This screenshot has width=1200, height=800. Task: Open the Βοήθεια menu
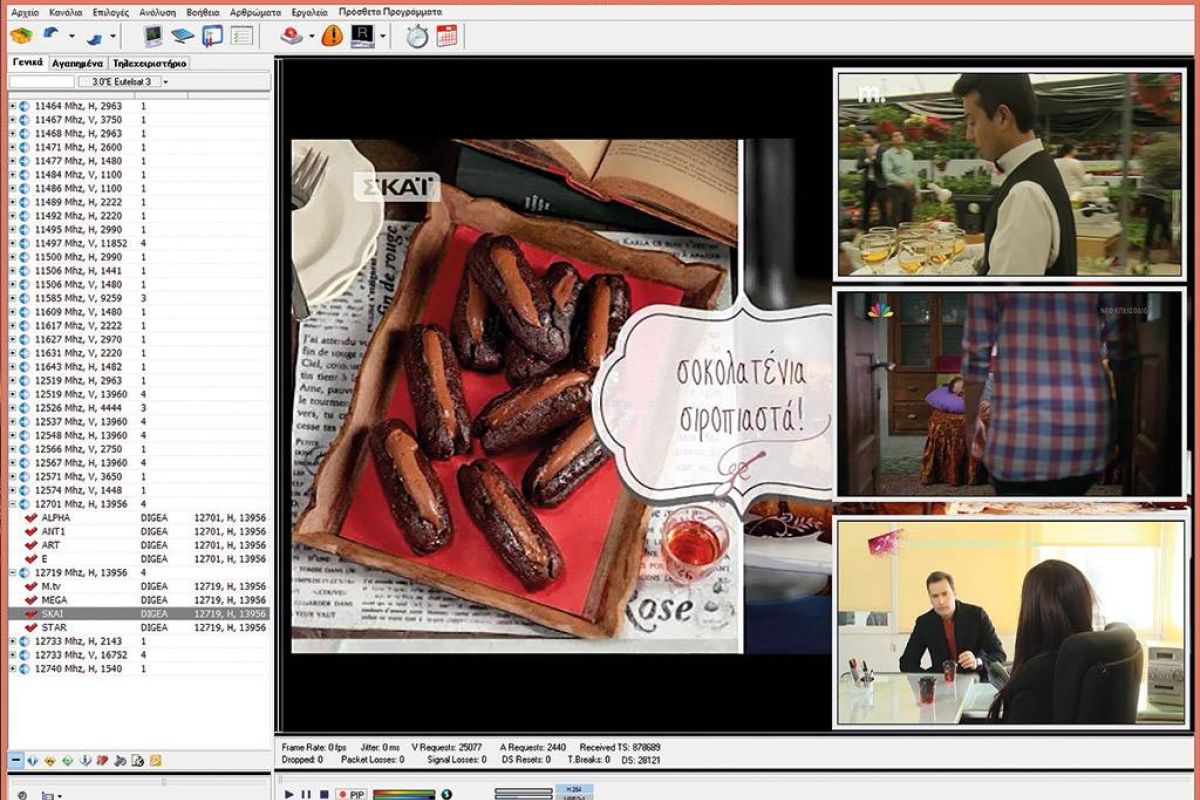coord(203,12)
